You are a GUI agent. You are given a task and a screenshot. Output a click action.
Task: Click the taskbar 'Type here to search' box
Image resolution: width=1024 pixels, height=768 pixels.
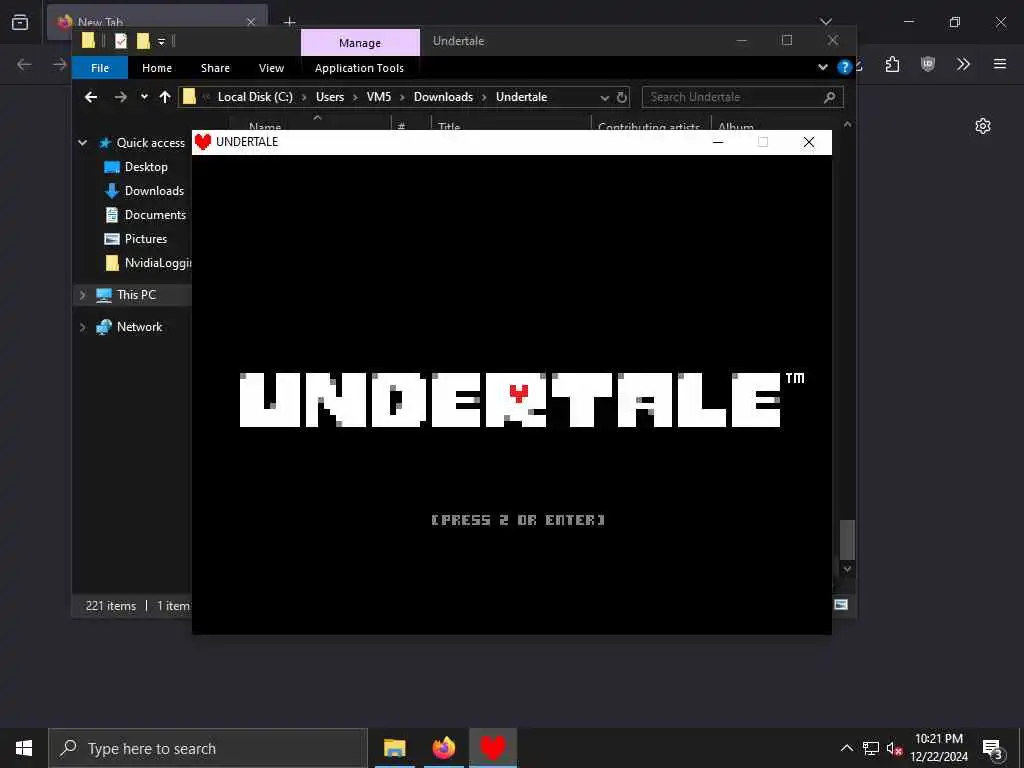click(208, 748)
